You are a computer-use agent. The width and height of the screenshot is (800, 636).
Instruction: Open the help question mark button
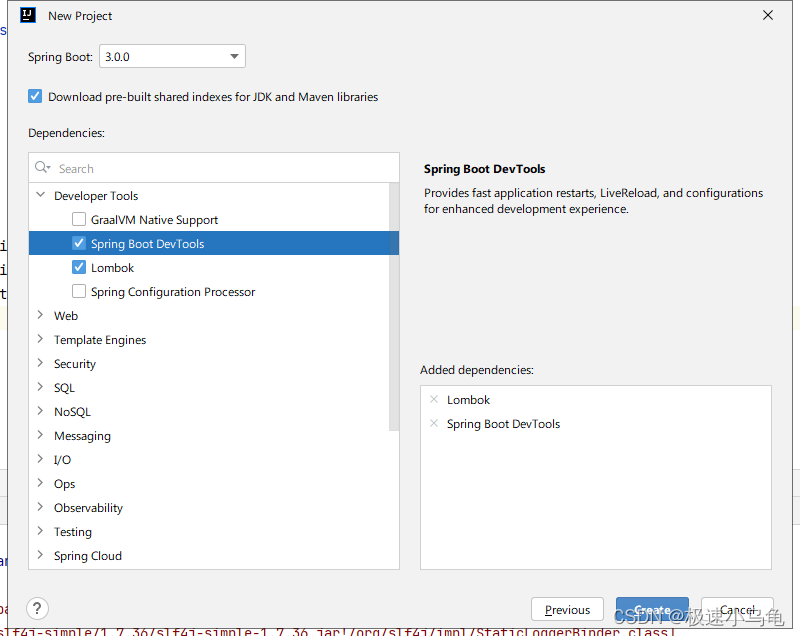37,608
